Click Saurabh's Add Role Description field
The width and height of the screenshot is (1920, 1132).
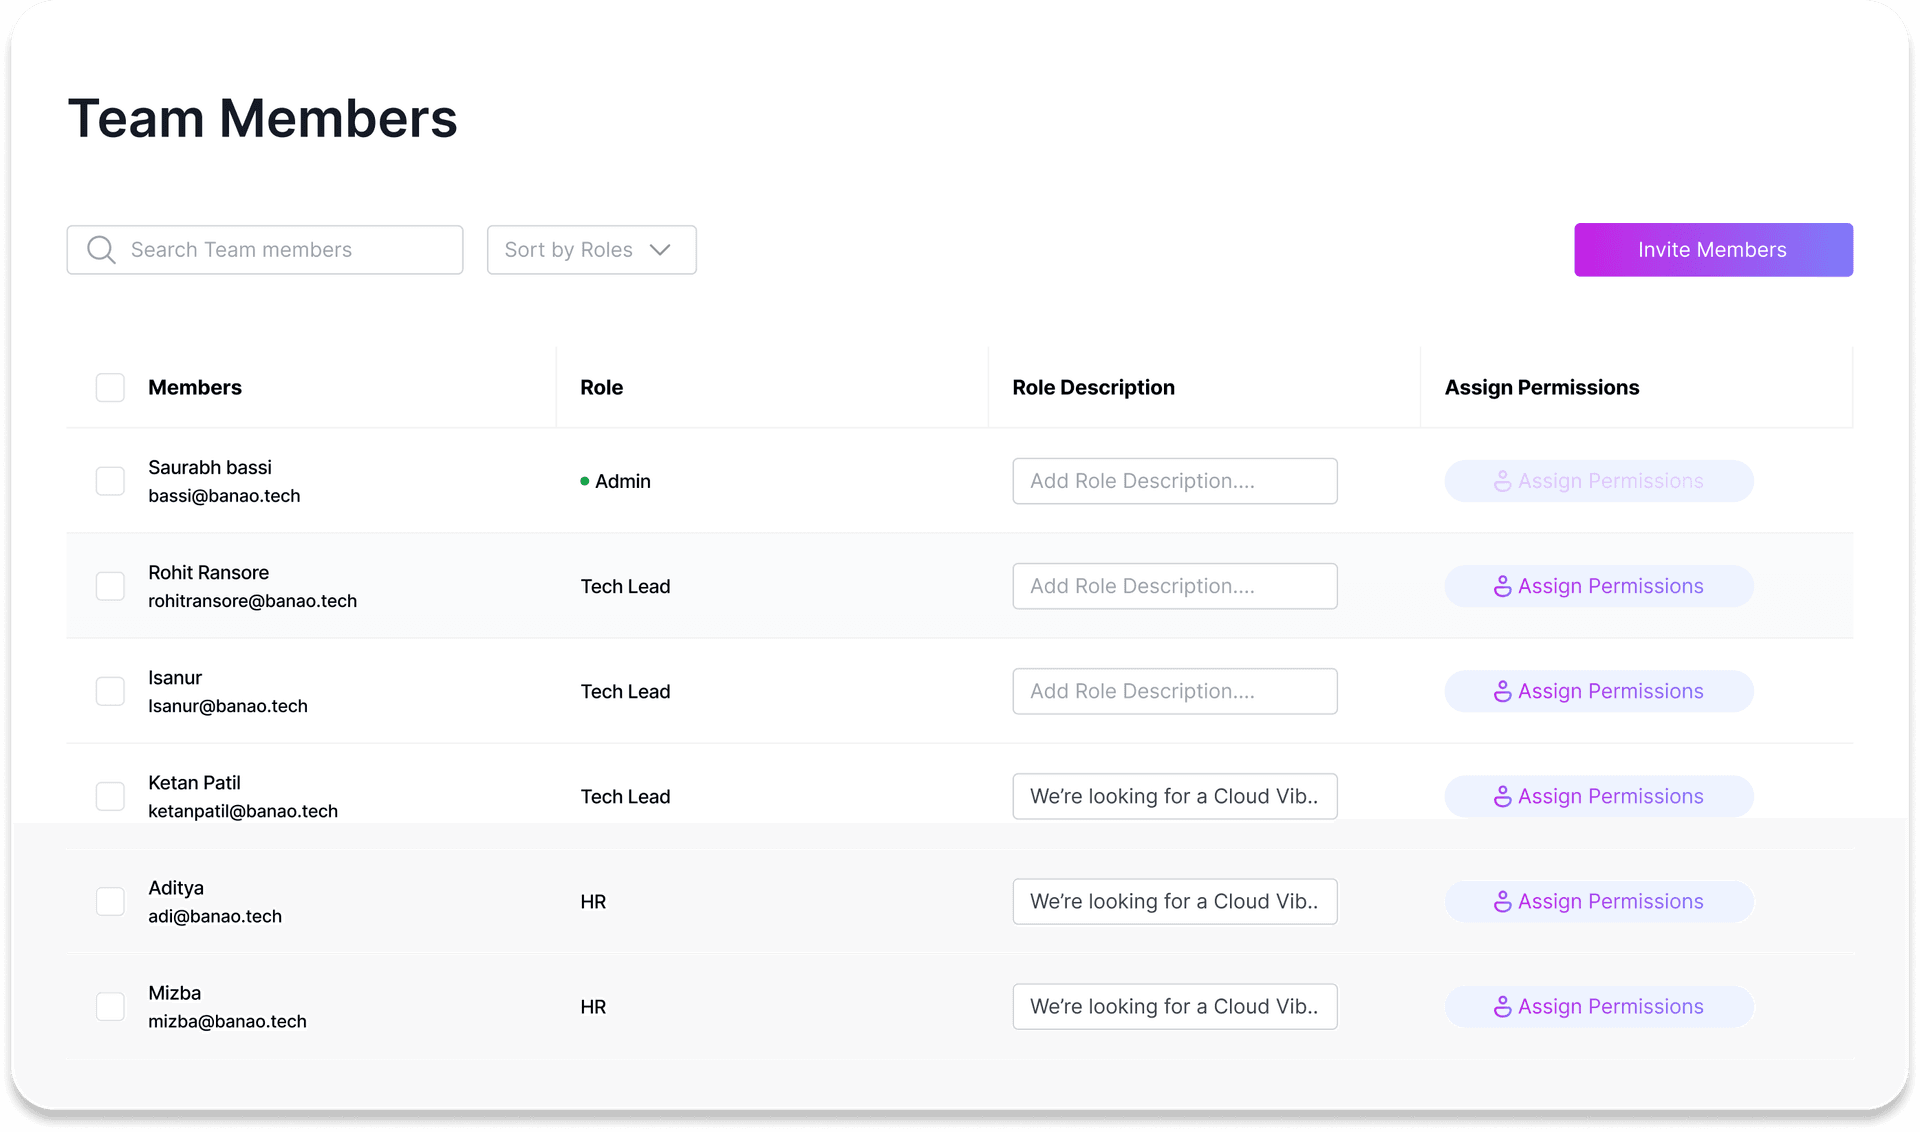1174,481
